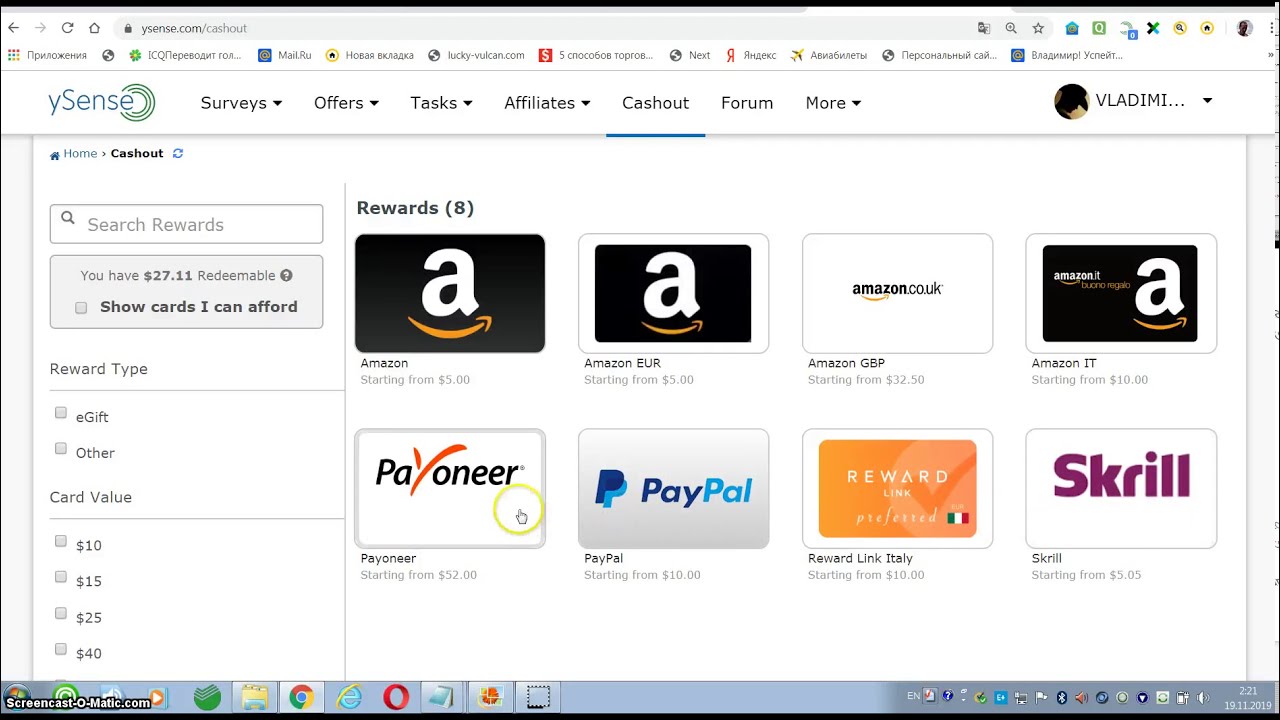Screen dimensions: 1280x720
Task: Click the black and blue X extension icon
Action: click(x=1153, y=28)
